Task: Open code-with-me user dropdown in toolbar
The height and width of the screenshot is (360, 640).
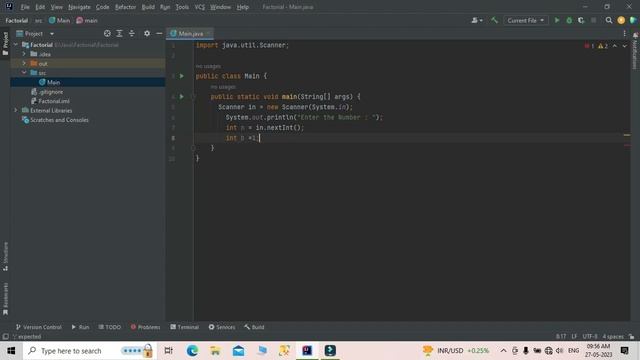Action: pos(477,20)
